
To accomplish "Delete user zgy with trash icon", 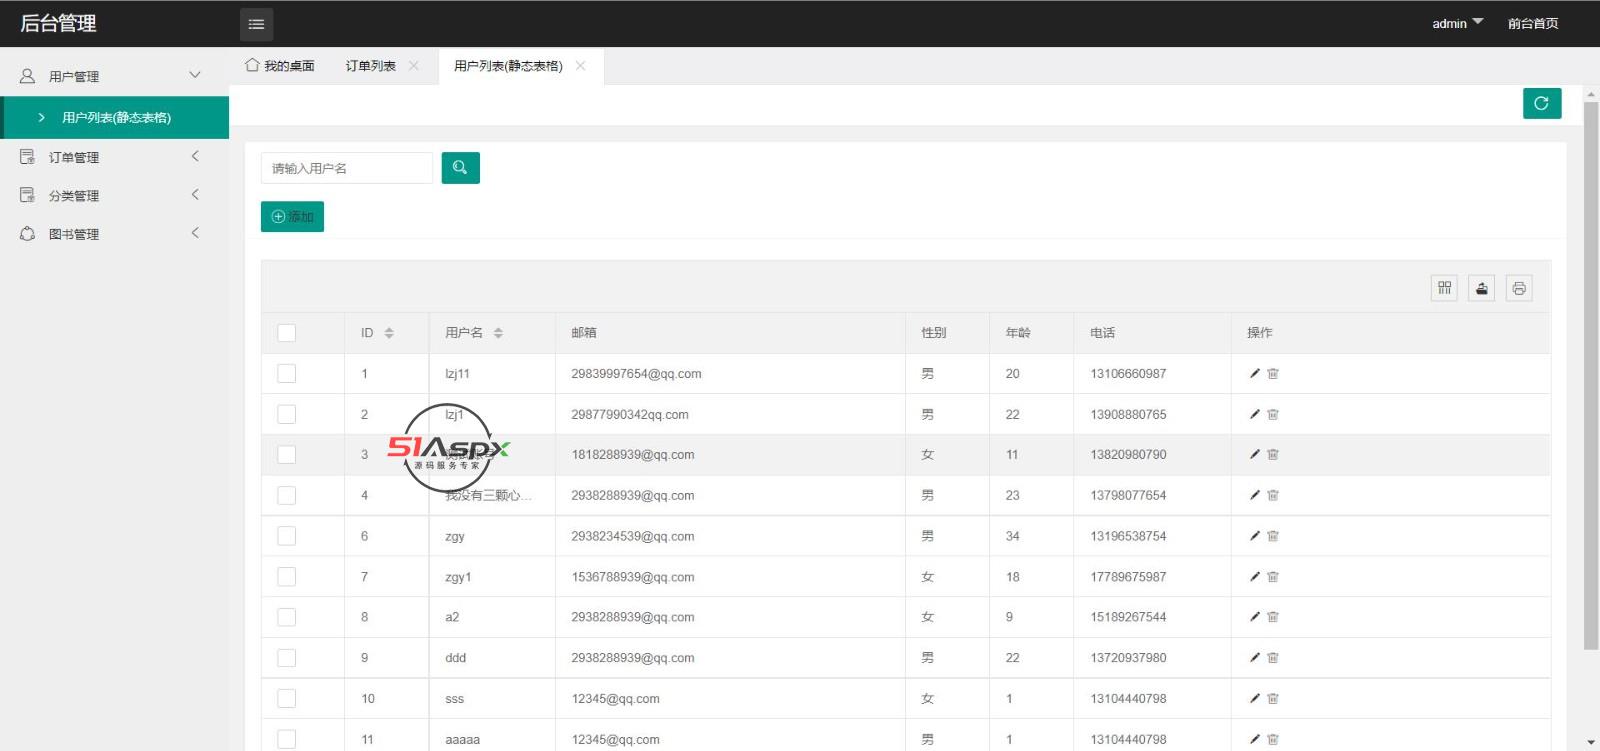I will (1273, 536).
